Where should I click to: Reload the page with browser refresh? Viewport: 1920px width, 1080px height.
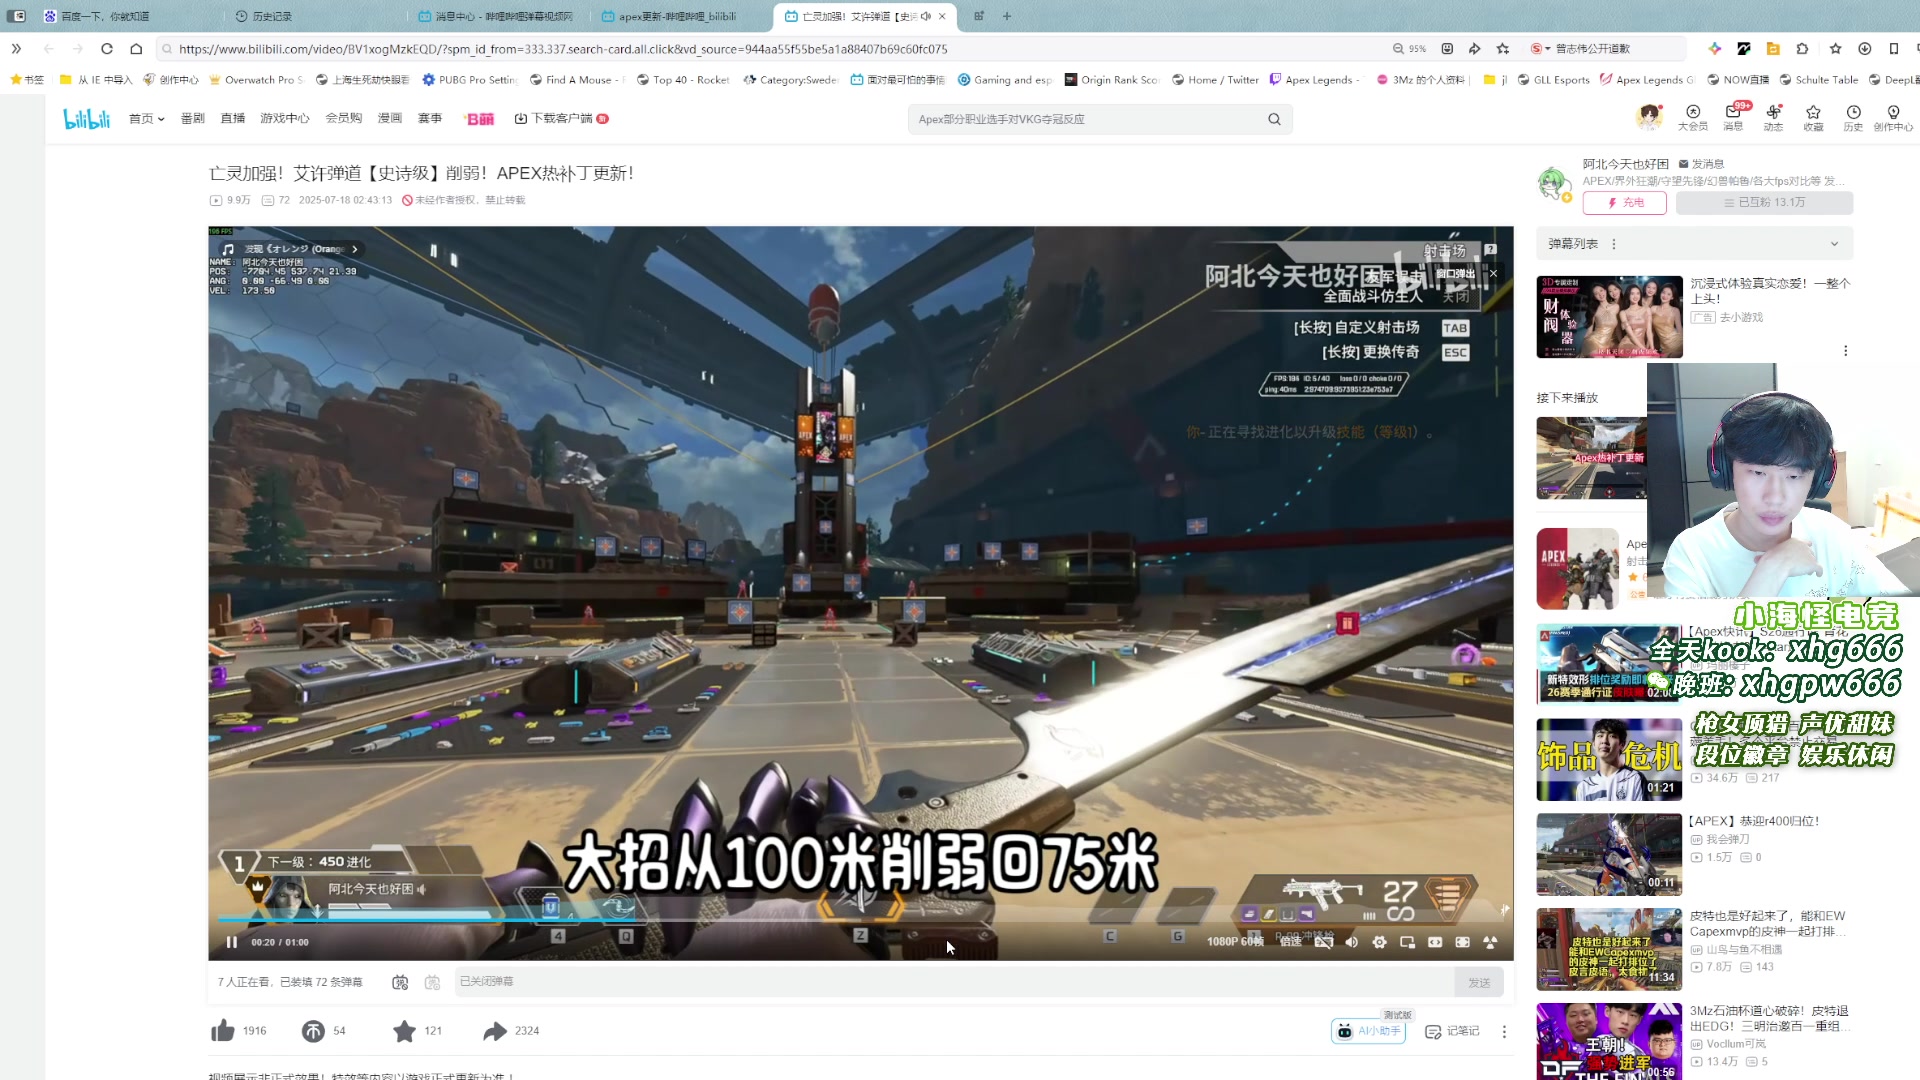(106, 49)
